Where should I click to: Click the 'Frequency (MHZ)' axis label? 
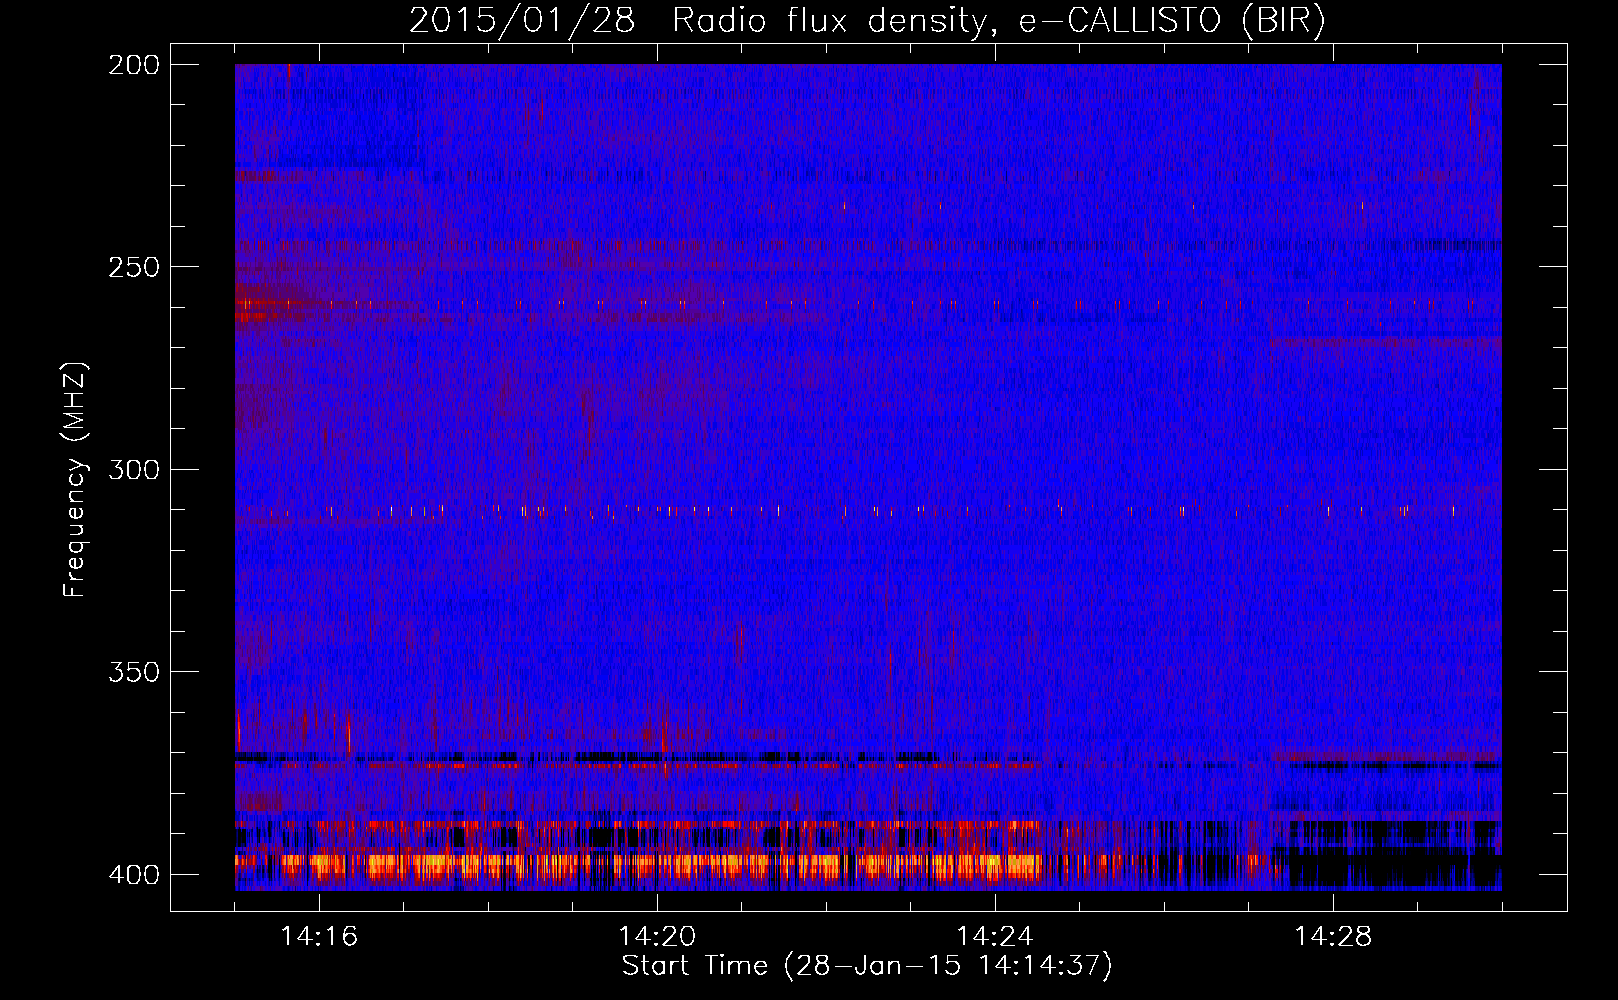tap(75, 480)
